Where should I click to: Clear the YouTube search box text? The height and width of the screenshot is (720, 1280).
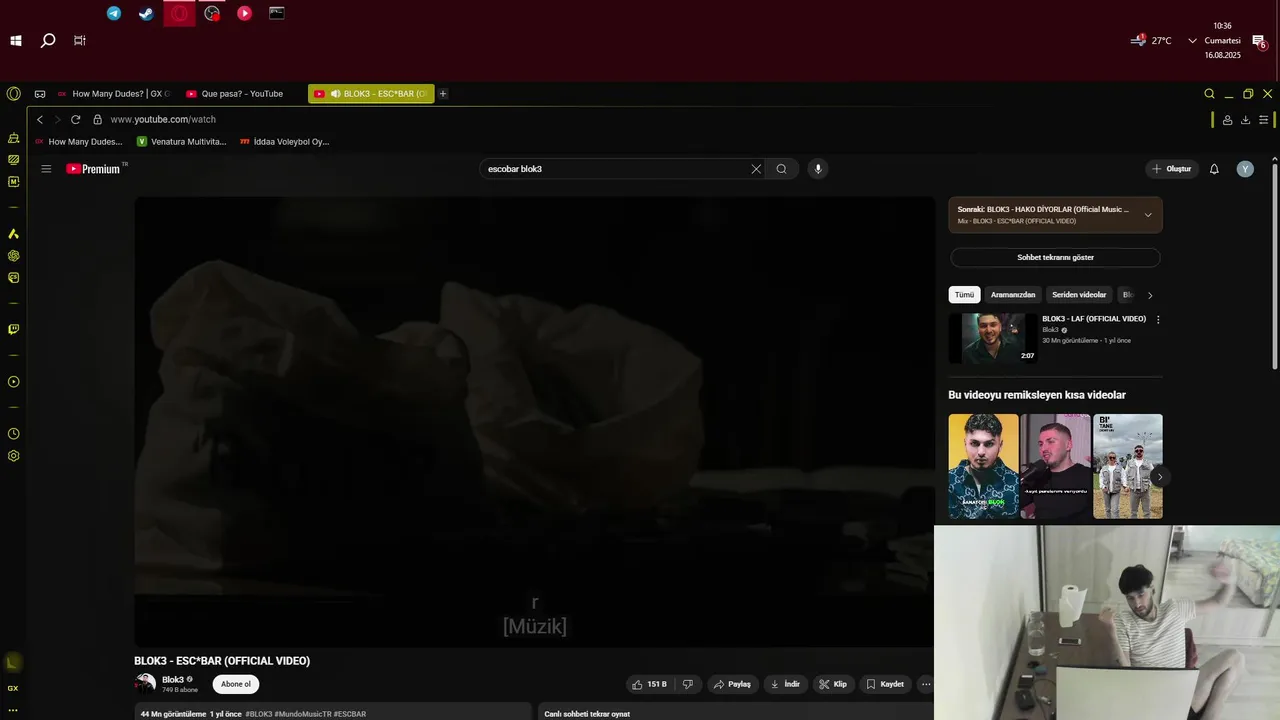(x=756, y=169)
